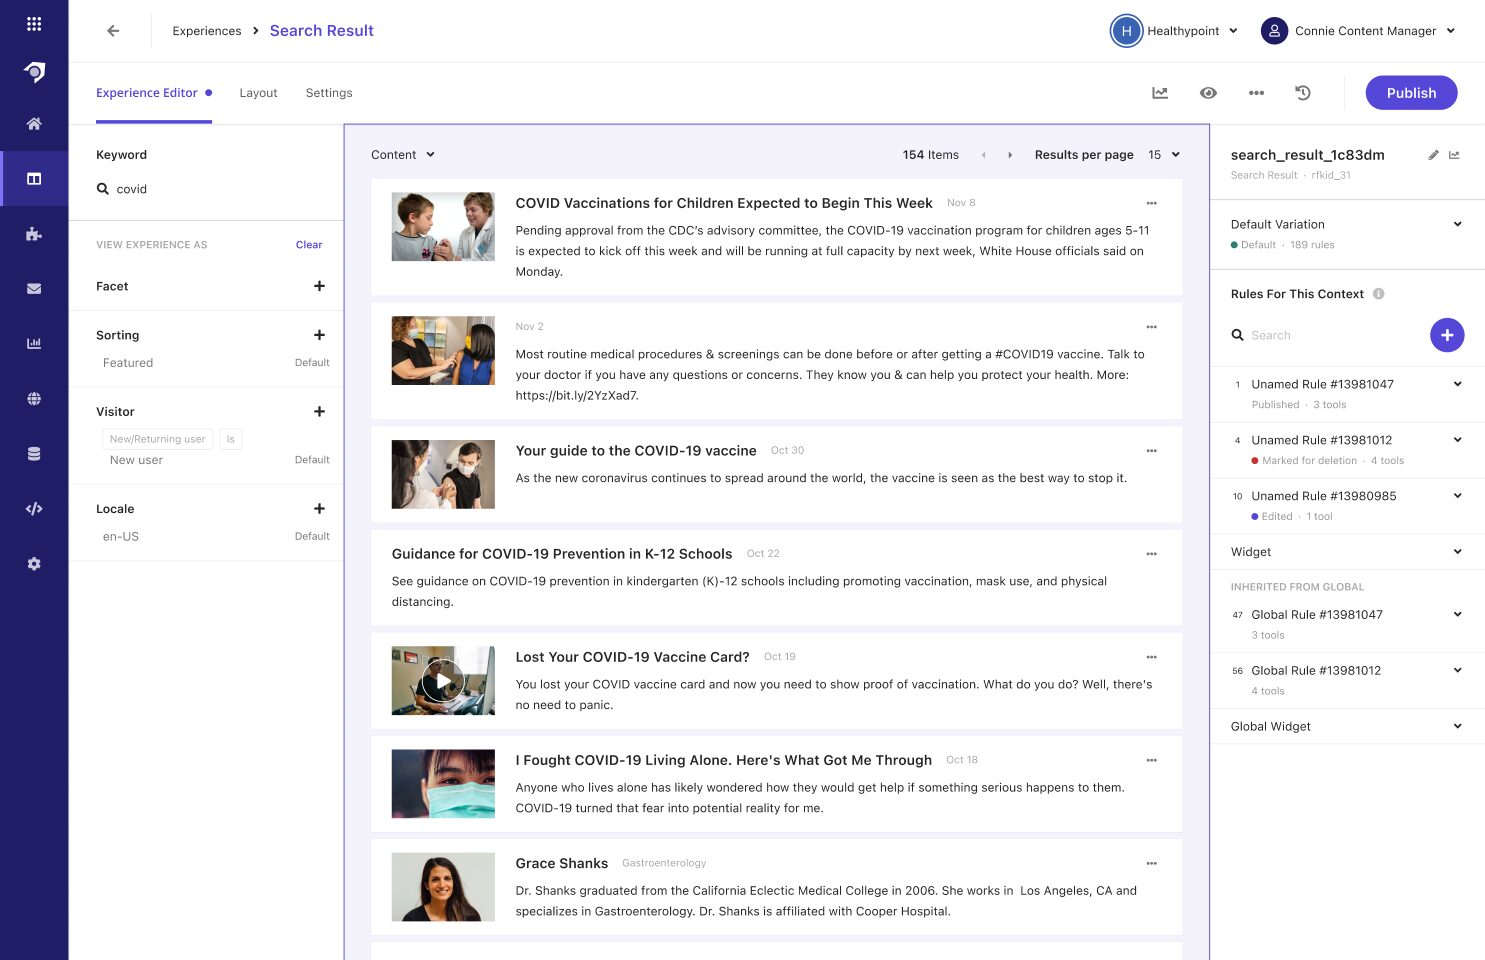This screenshot has height=960, width=1485.
Task: Open options for COVID Vaccinations for Children result
Action: 1151,203
